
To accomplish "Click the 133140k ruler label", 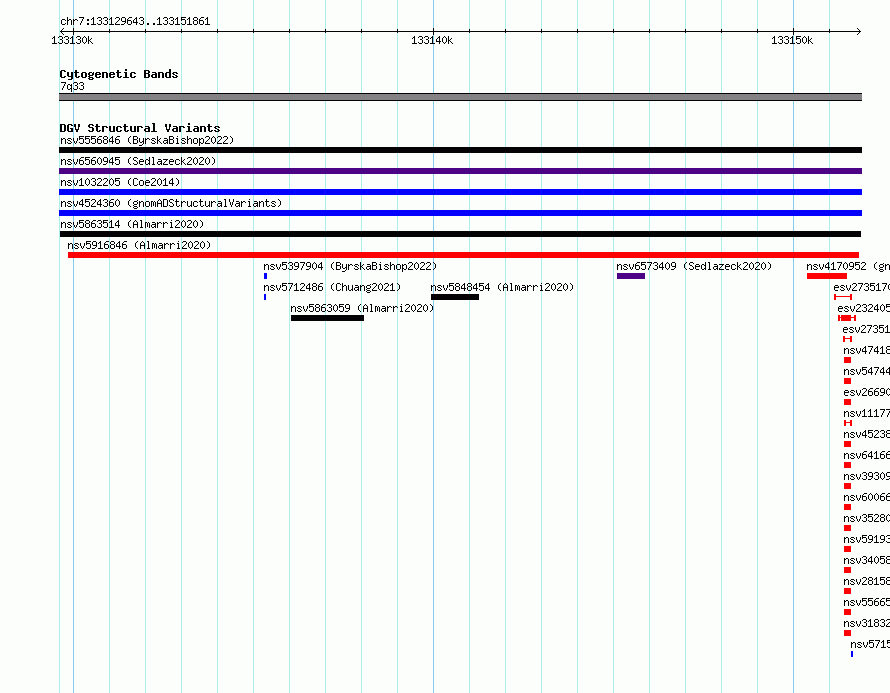I will [432, 40].
